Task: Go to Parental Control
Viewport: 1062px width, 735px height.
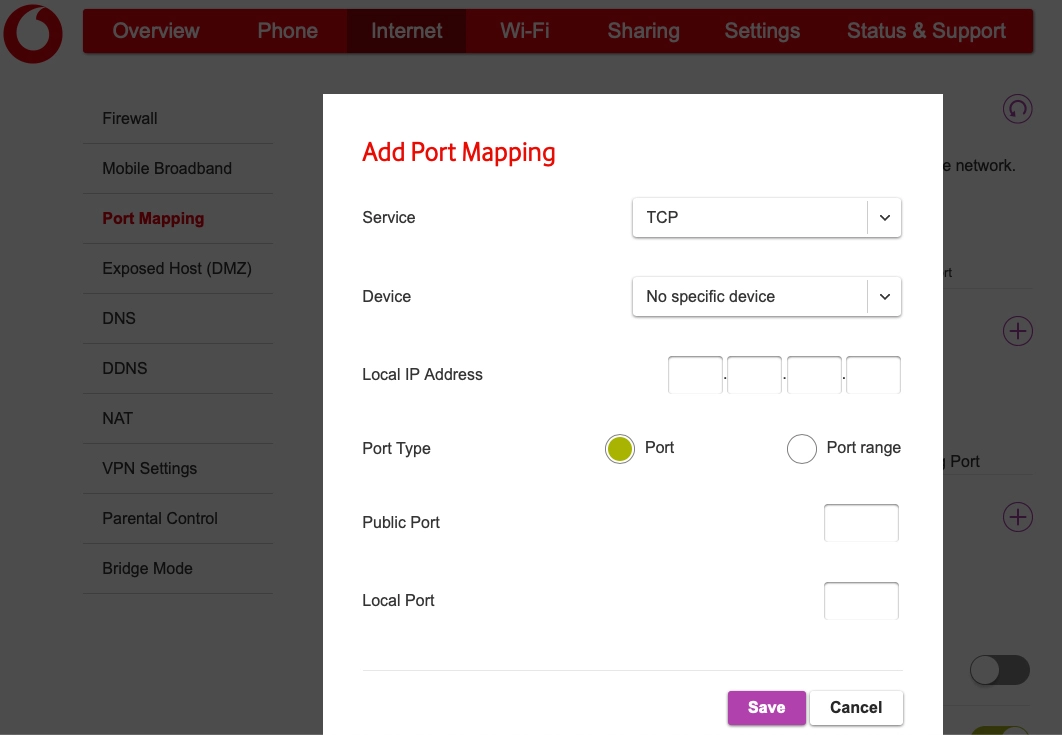Action: [159, 518]
